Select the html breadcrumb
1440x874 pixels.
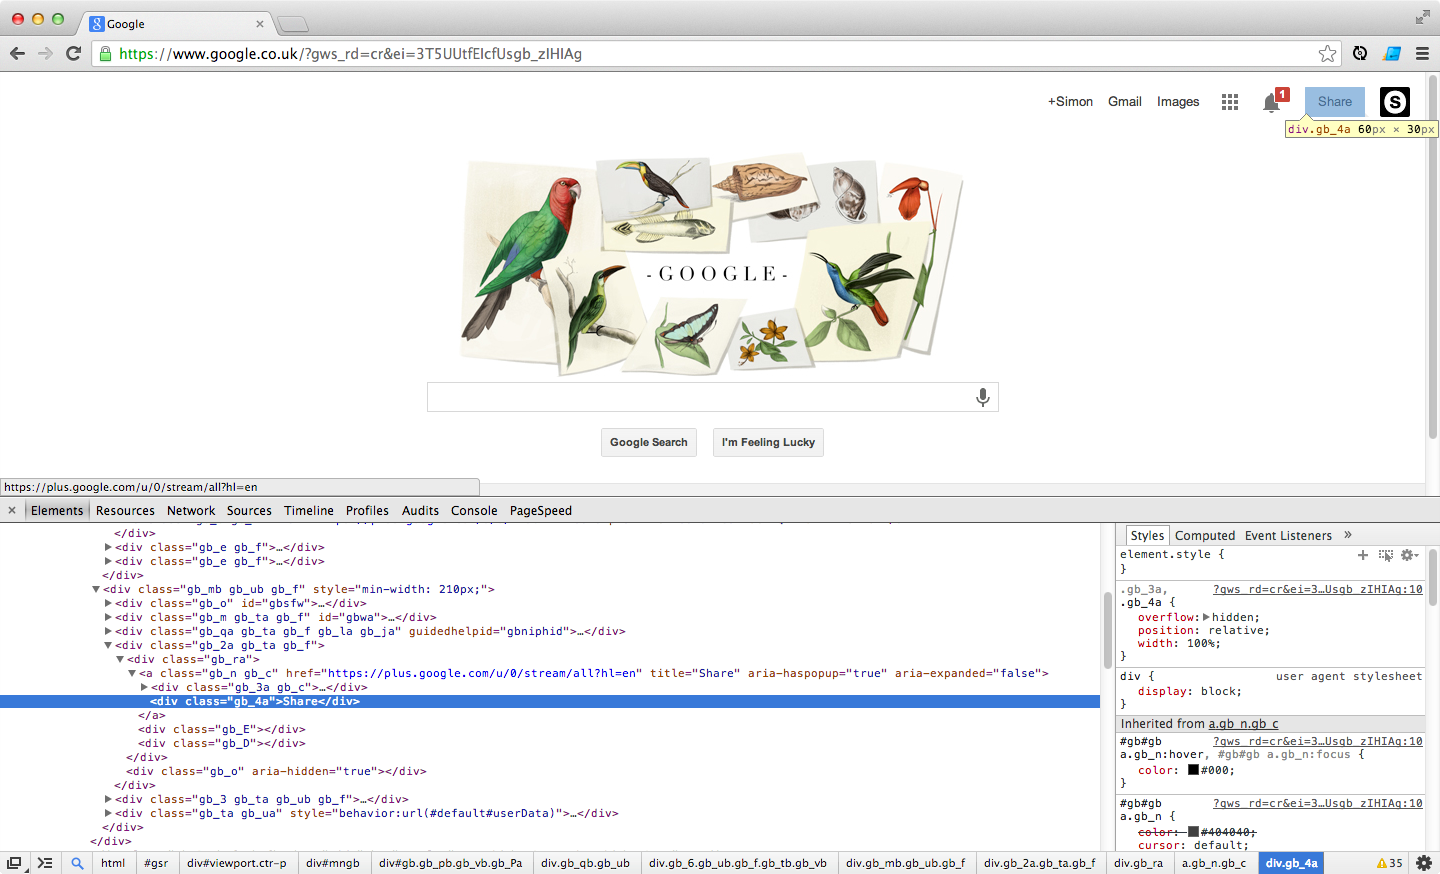pos(113,863)
